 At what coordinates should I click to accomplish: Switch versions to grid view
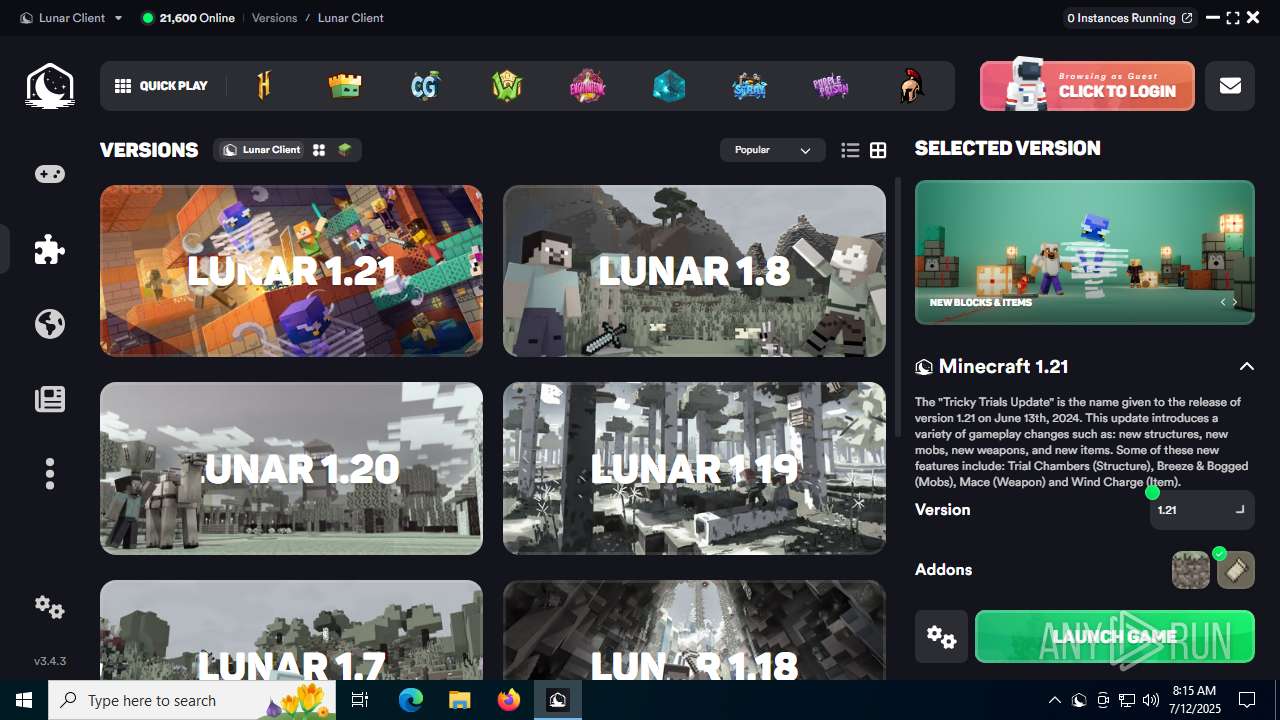coord(878,150)
